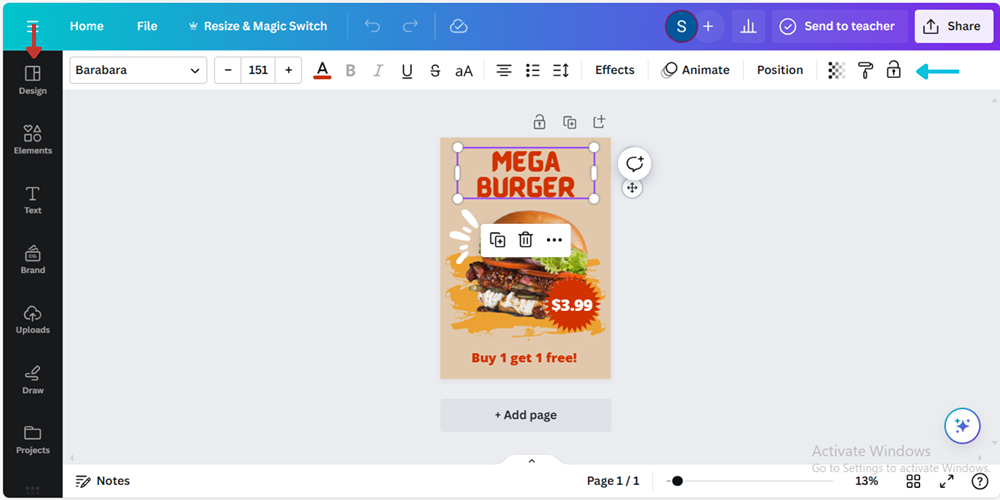Click + Add page button
This screenshot has height=500, width=1000.
(526, 415)
